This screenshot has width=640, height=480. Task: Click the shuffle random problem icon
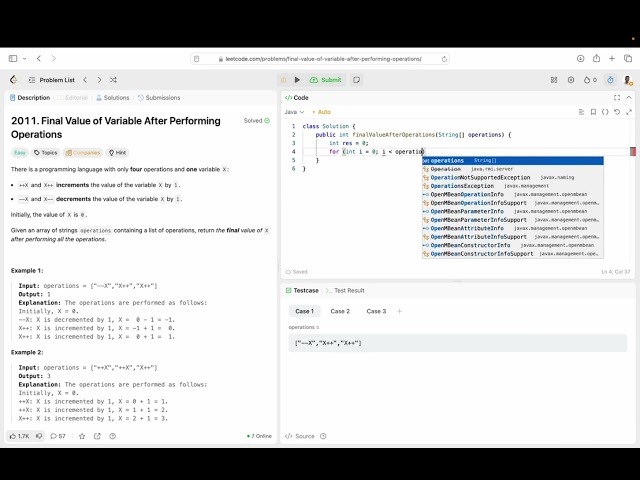pos(113,80)
